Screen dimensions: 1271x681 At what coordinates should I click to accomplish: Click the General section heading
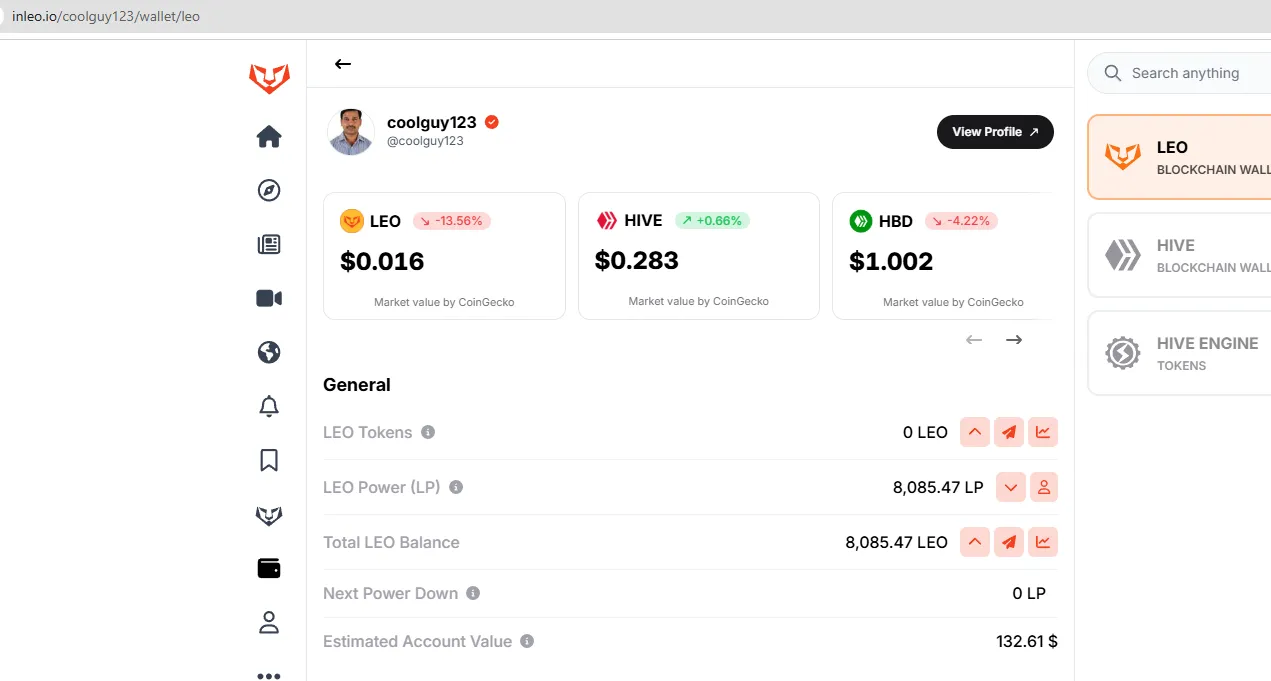[357, 385]
